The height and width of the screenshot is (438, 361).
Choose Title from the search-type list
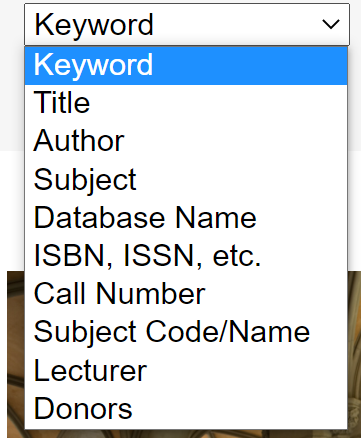pos(186,103)
